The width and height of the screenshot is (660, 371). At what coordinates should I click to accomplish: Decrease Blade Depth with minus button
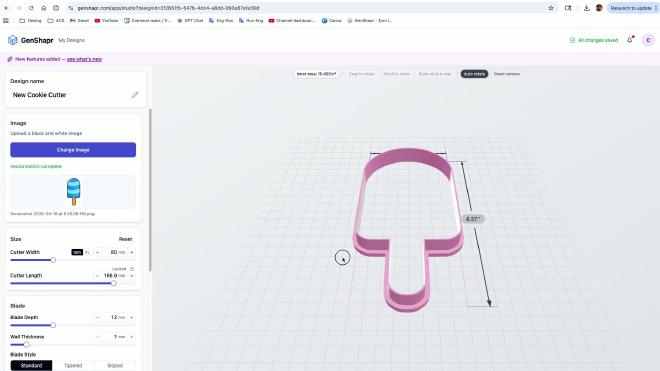pos(98,318)
